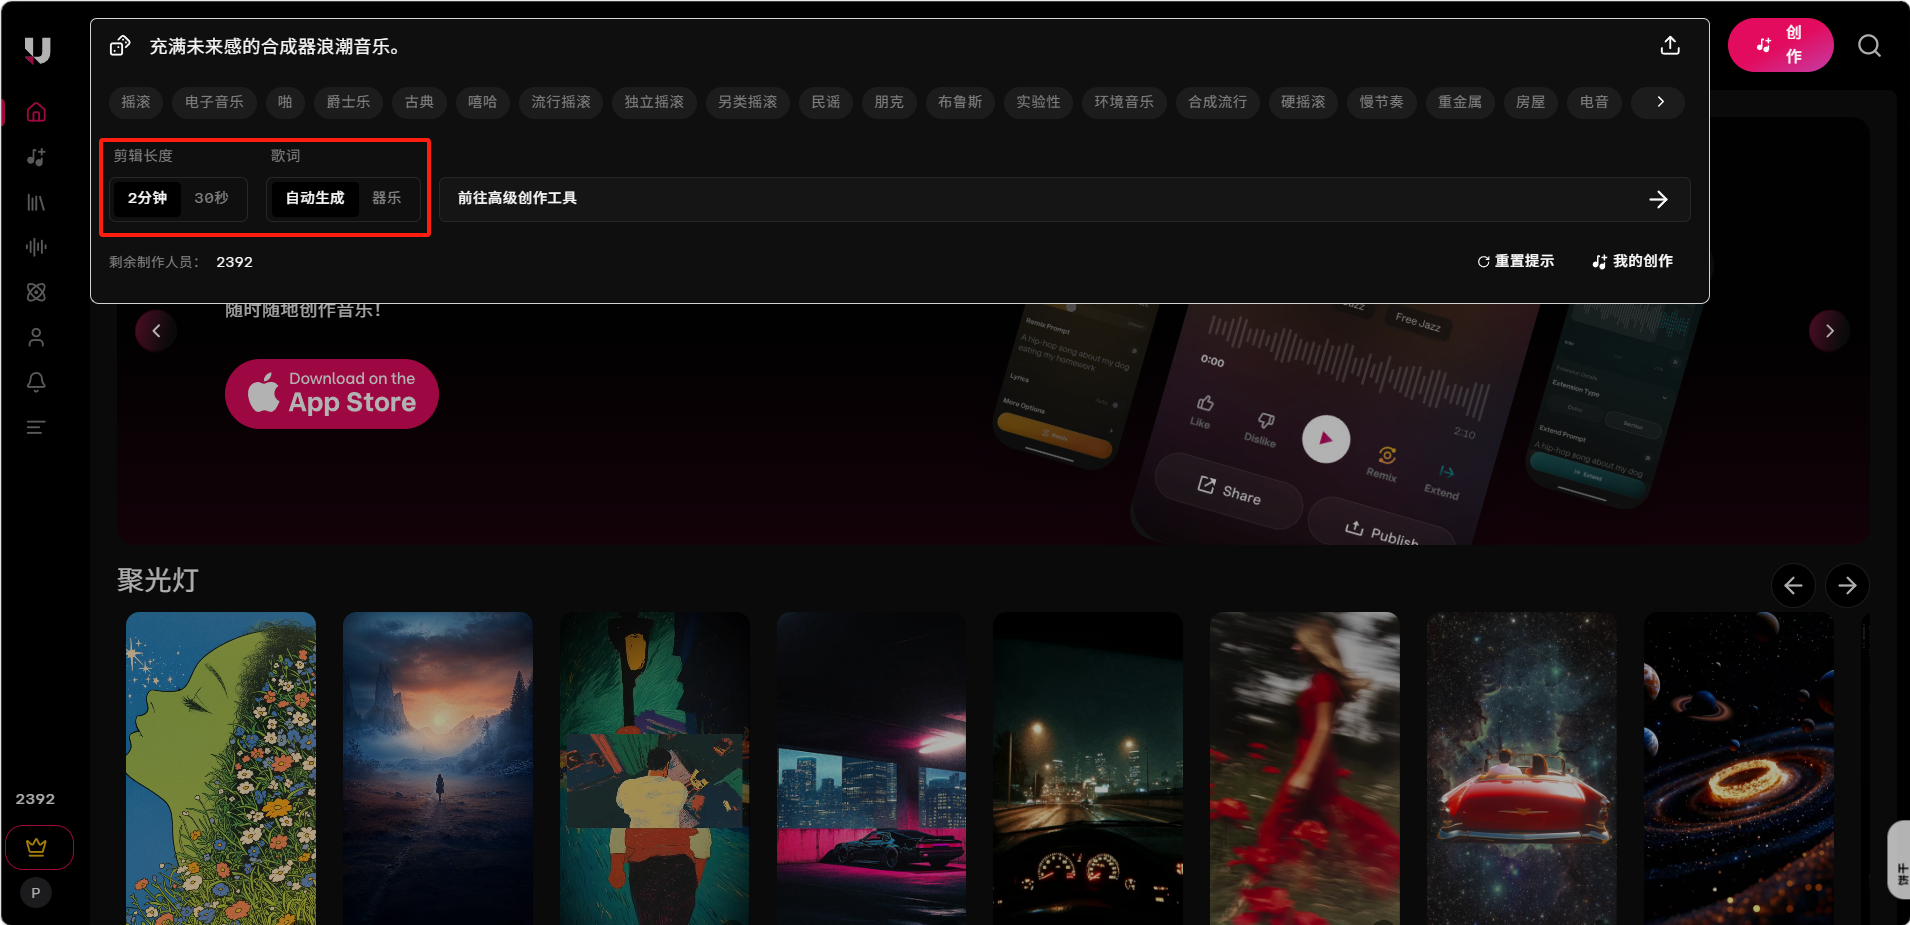
Task: Add the 合成流行 genre tag
Action: [x=1217, y=102]
